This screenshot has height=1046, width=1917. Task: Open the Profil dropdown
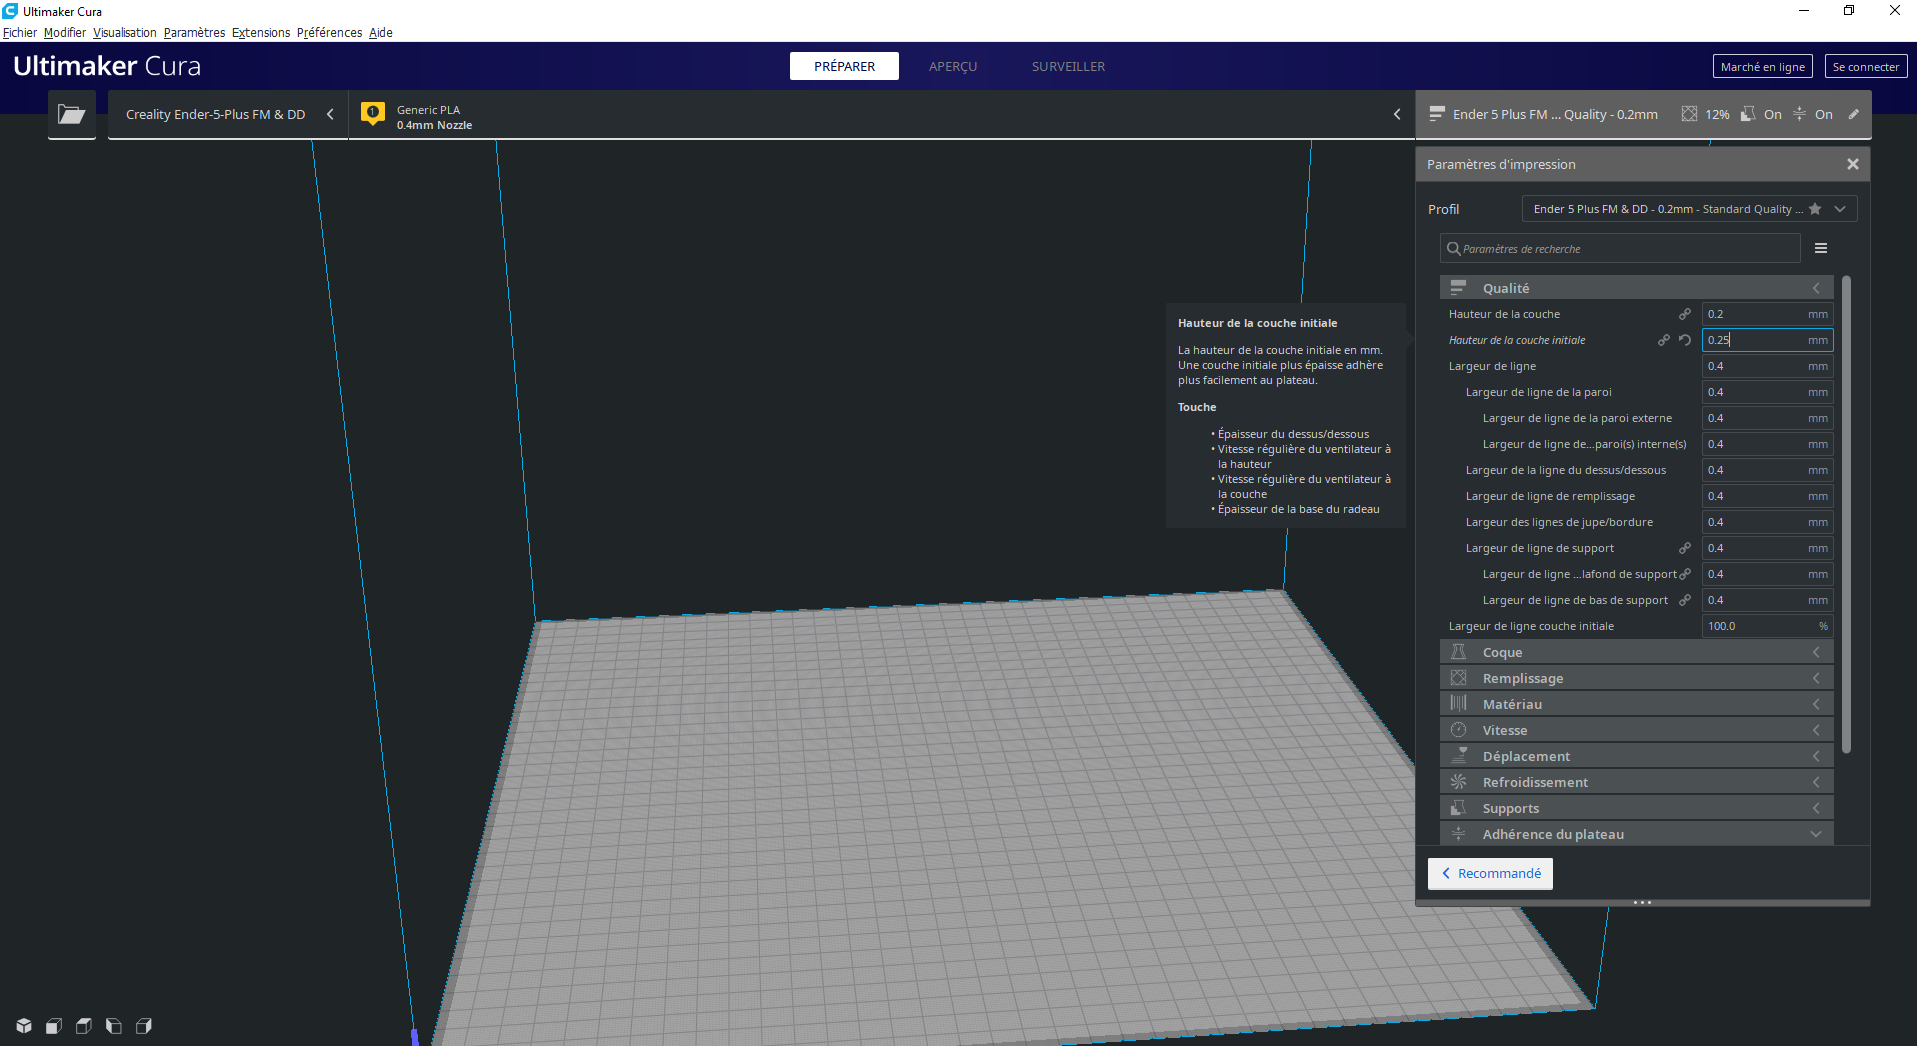point(1690,209)
